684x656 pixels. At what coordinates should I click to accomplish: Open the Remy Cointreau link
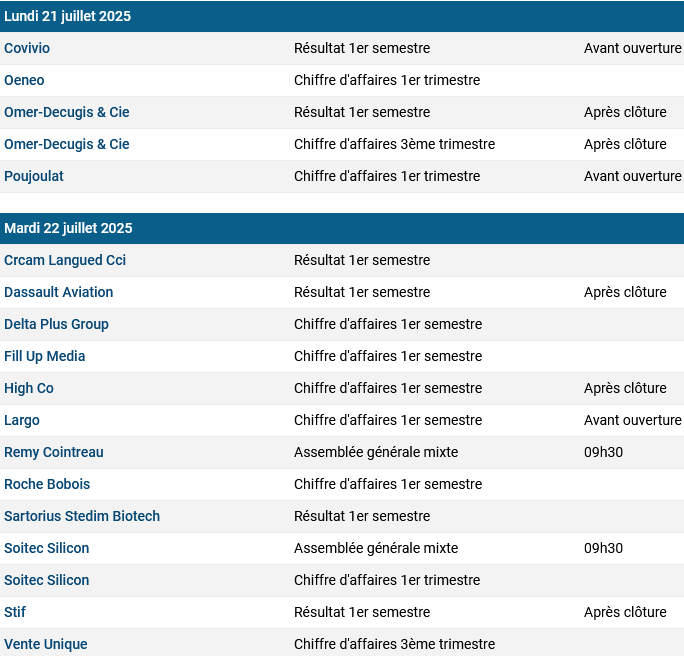click(x=54, y=452)
